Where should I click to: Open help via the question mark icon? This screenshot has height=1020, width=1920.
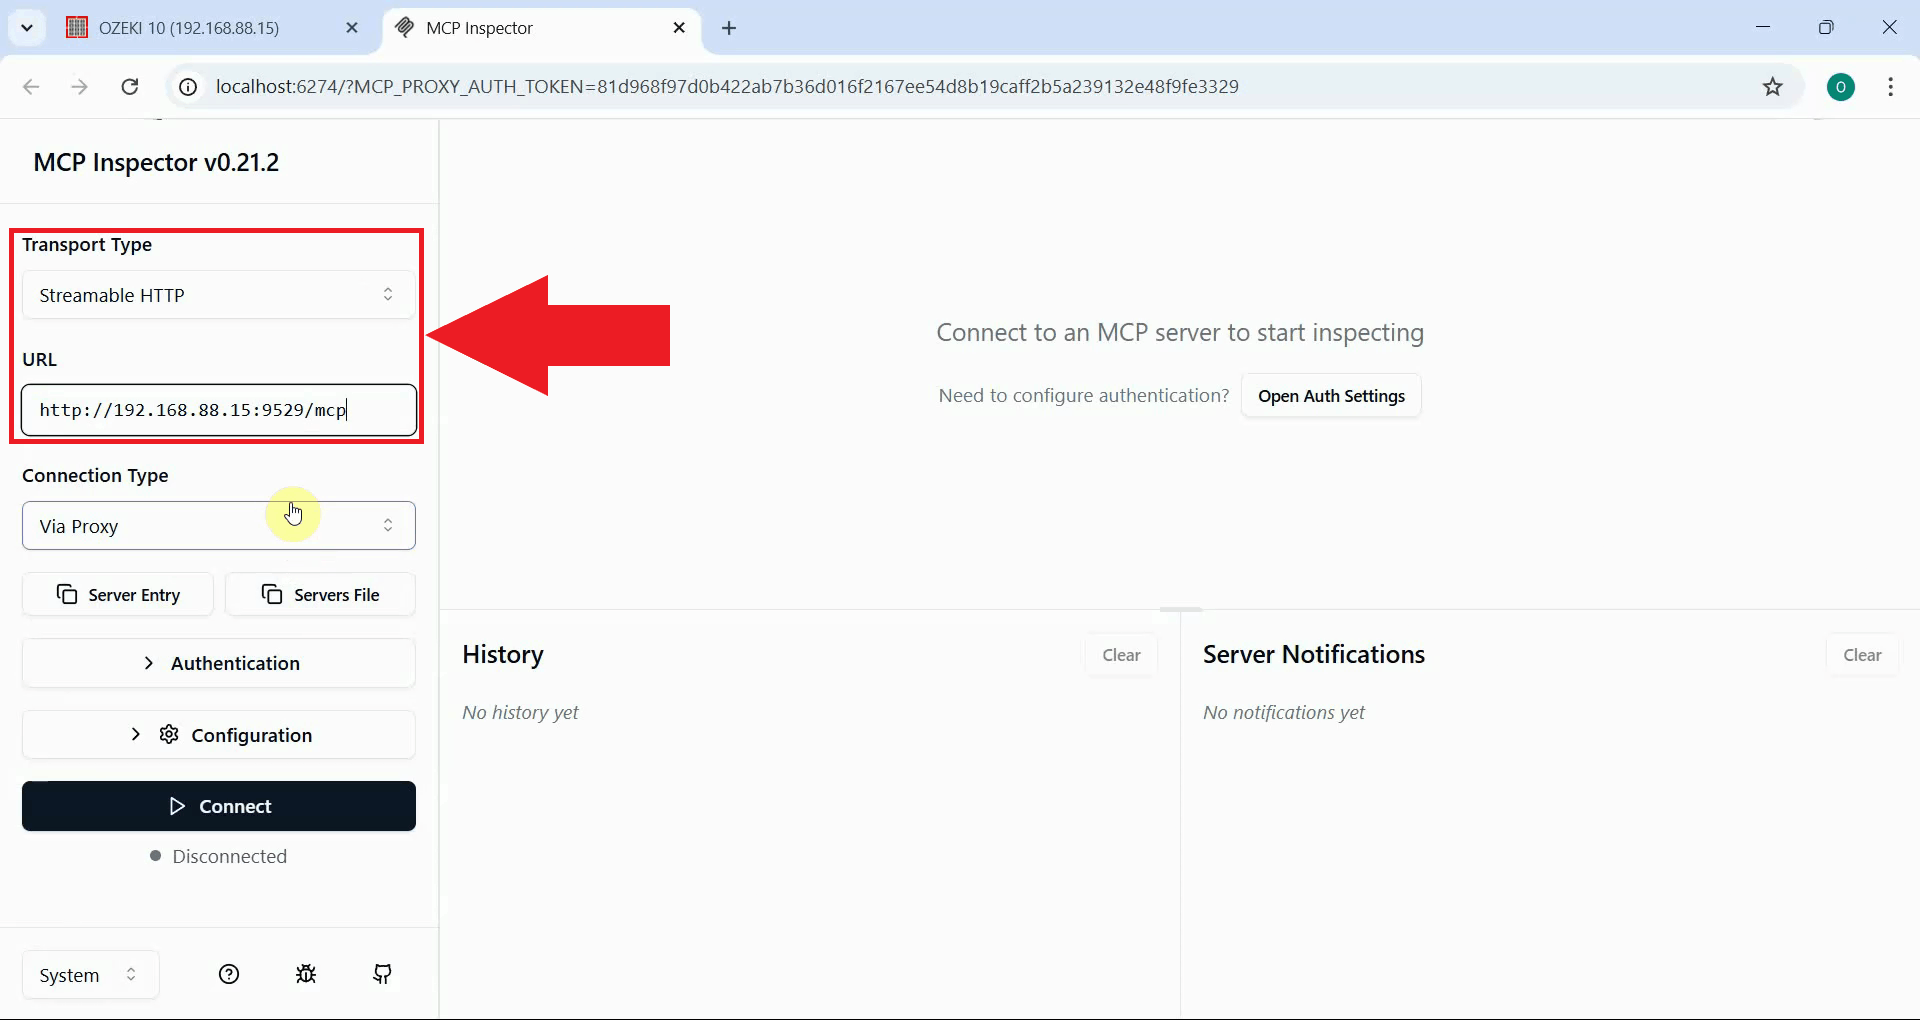point(229,974)
